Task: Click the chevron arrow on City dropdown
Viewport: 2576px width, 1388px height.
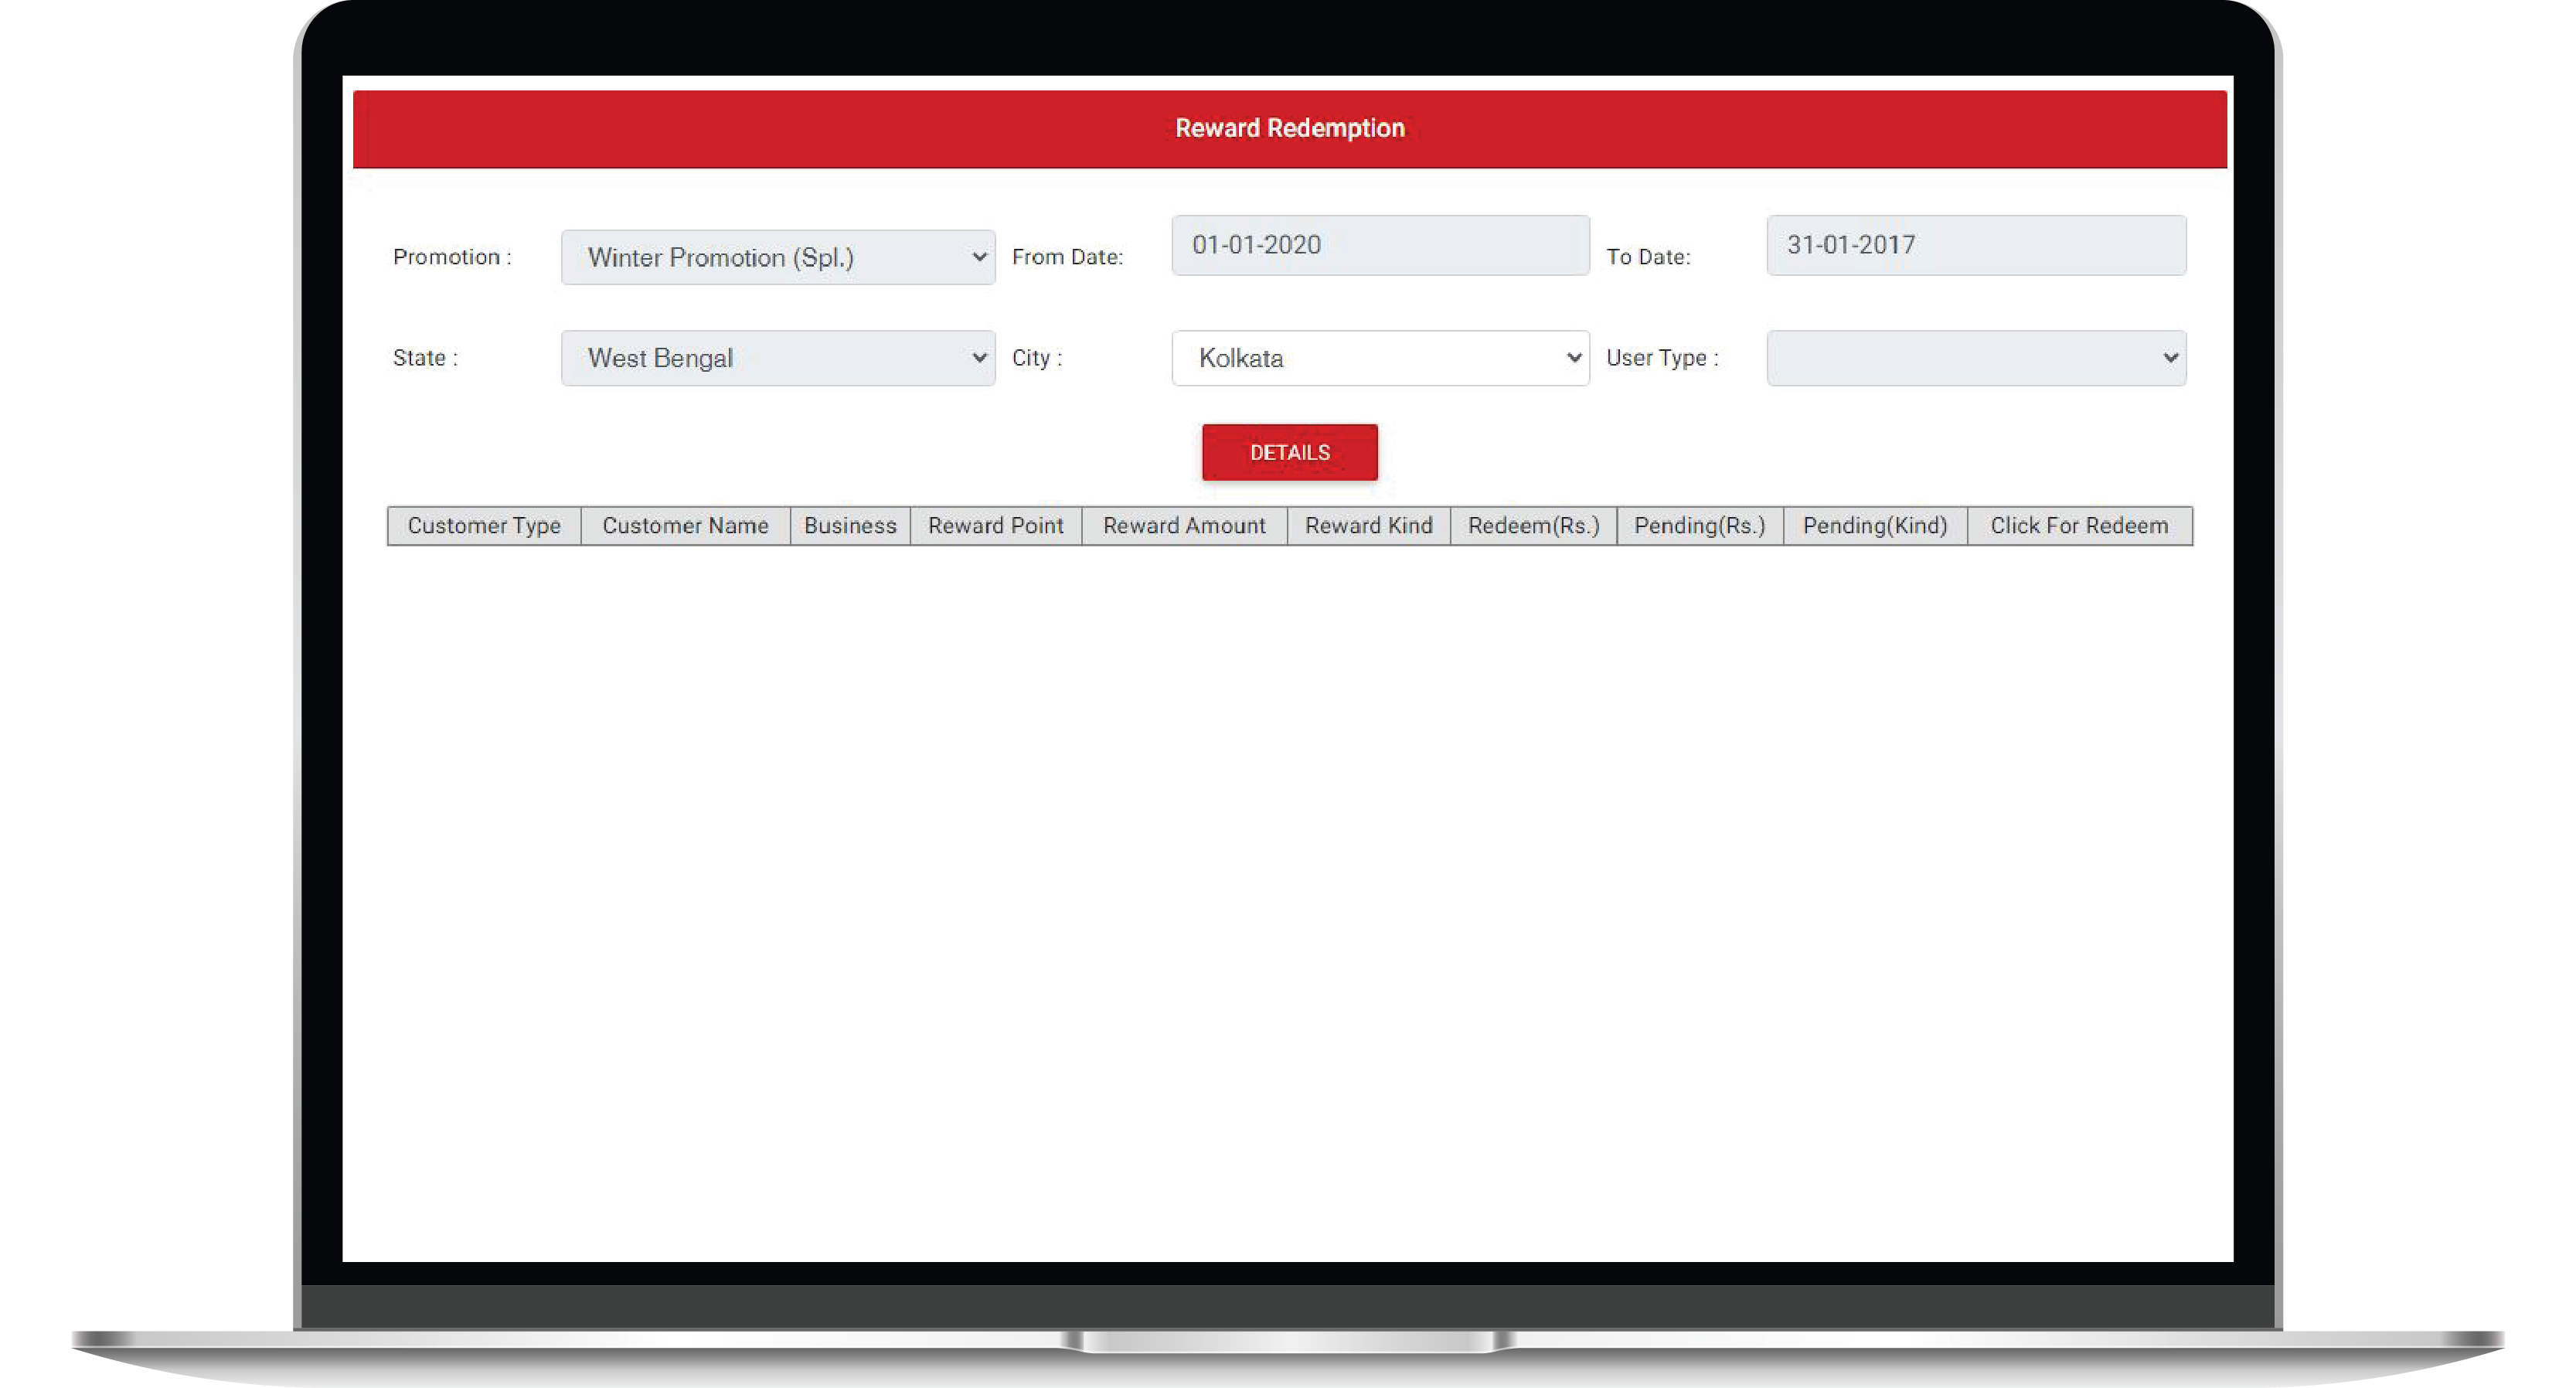Action: point(1573,358)
